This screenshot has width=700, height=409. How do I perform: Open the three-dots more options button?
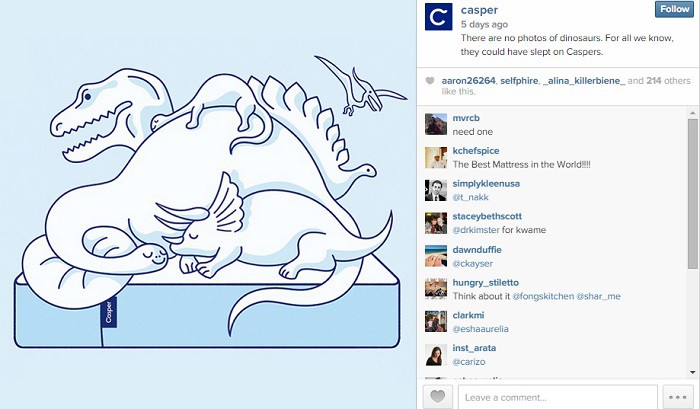coord(677,396)
